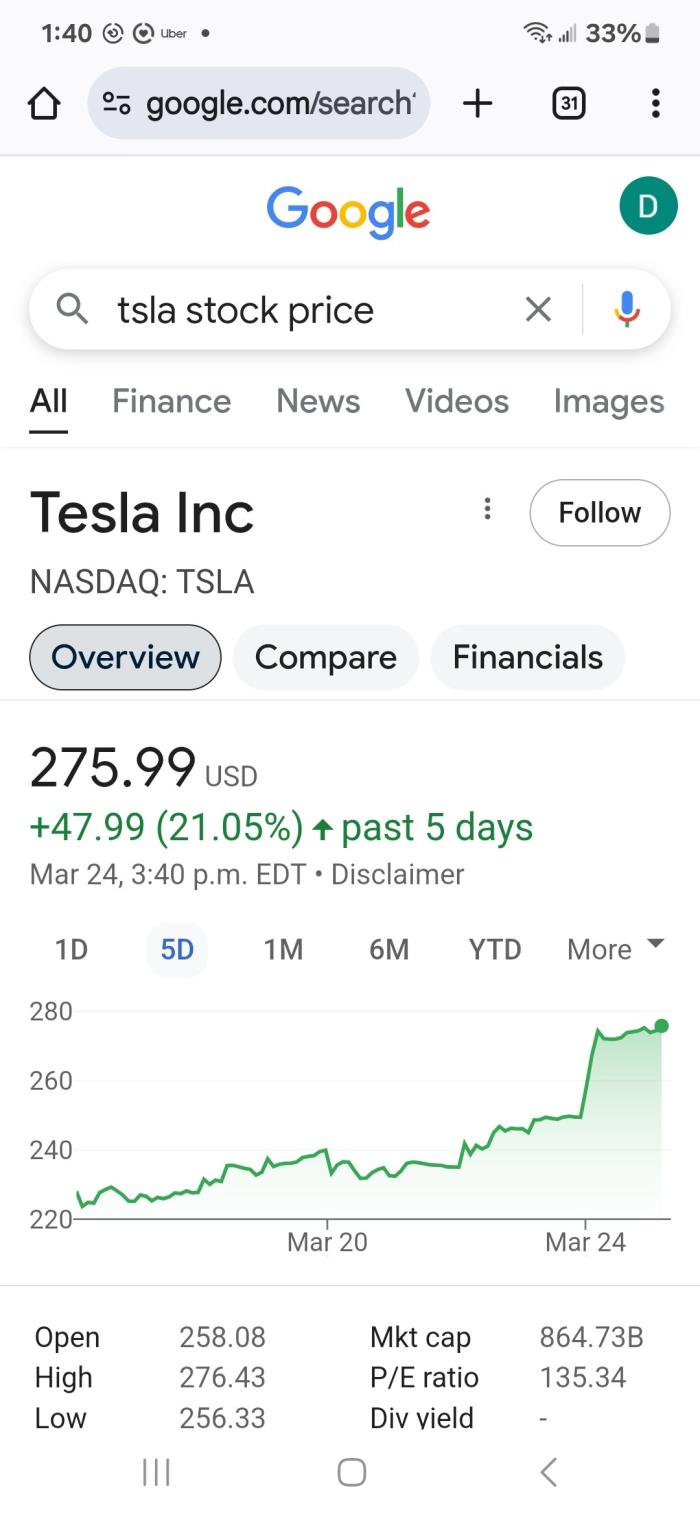Tap the browser home icon
Screen dimensions: 700x1517
click(x=44, y=103)
